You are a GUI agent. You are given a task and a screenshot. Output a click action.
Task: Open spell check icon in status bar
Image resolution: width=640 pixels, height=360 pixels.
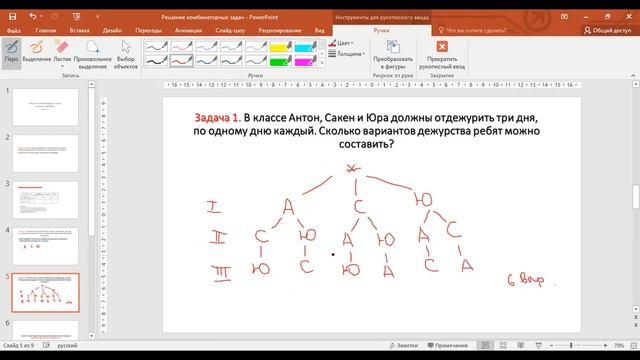tap(46, 345)
